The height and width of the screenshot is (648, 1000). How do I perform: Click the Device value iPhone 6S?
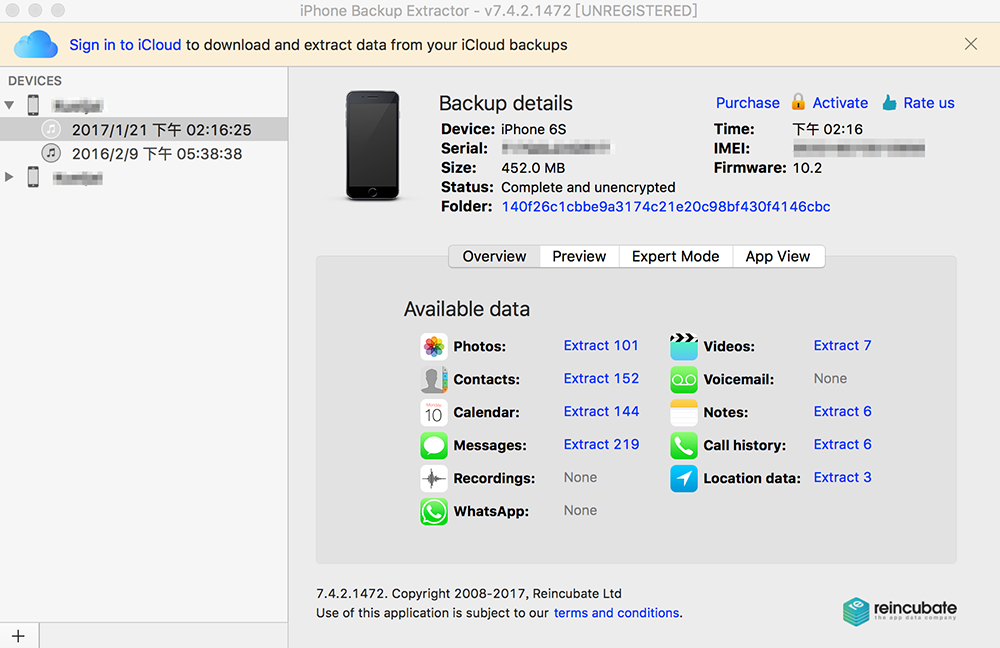pos(533,129)
